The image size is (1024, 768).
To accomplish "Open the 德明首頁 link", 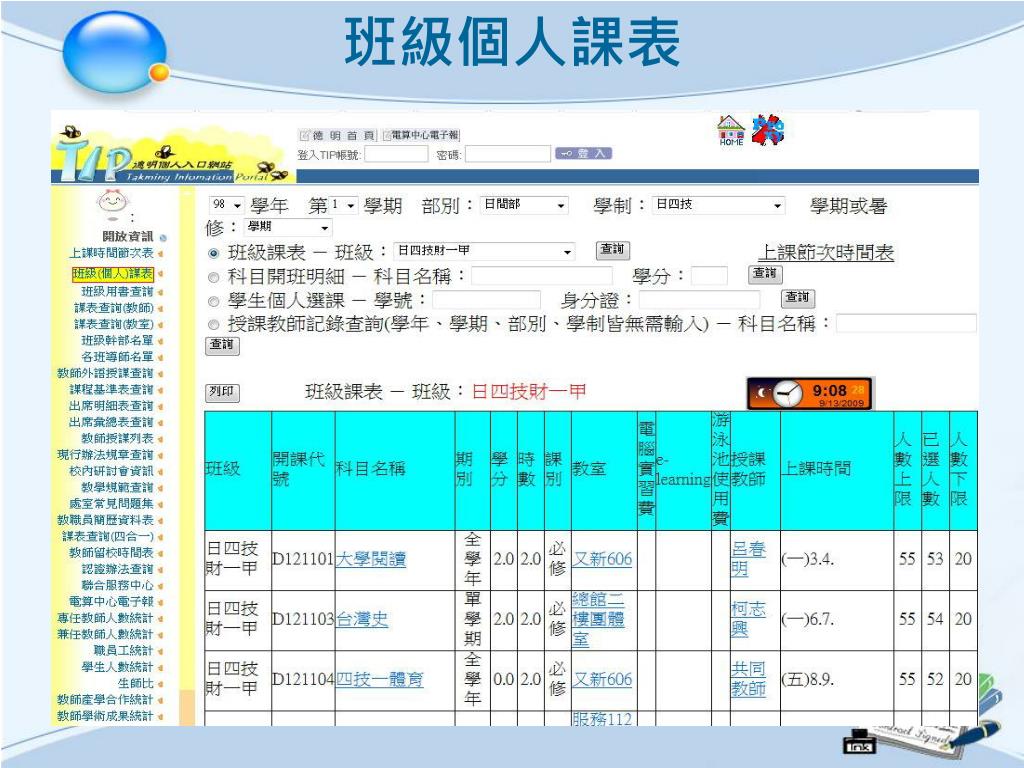I will pos(337,135).
